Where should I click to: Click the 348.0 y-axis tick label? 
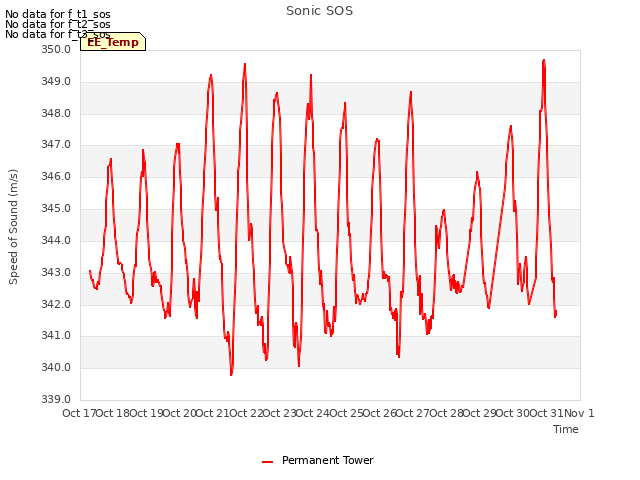tap(56, 113)
